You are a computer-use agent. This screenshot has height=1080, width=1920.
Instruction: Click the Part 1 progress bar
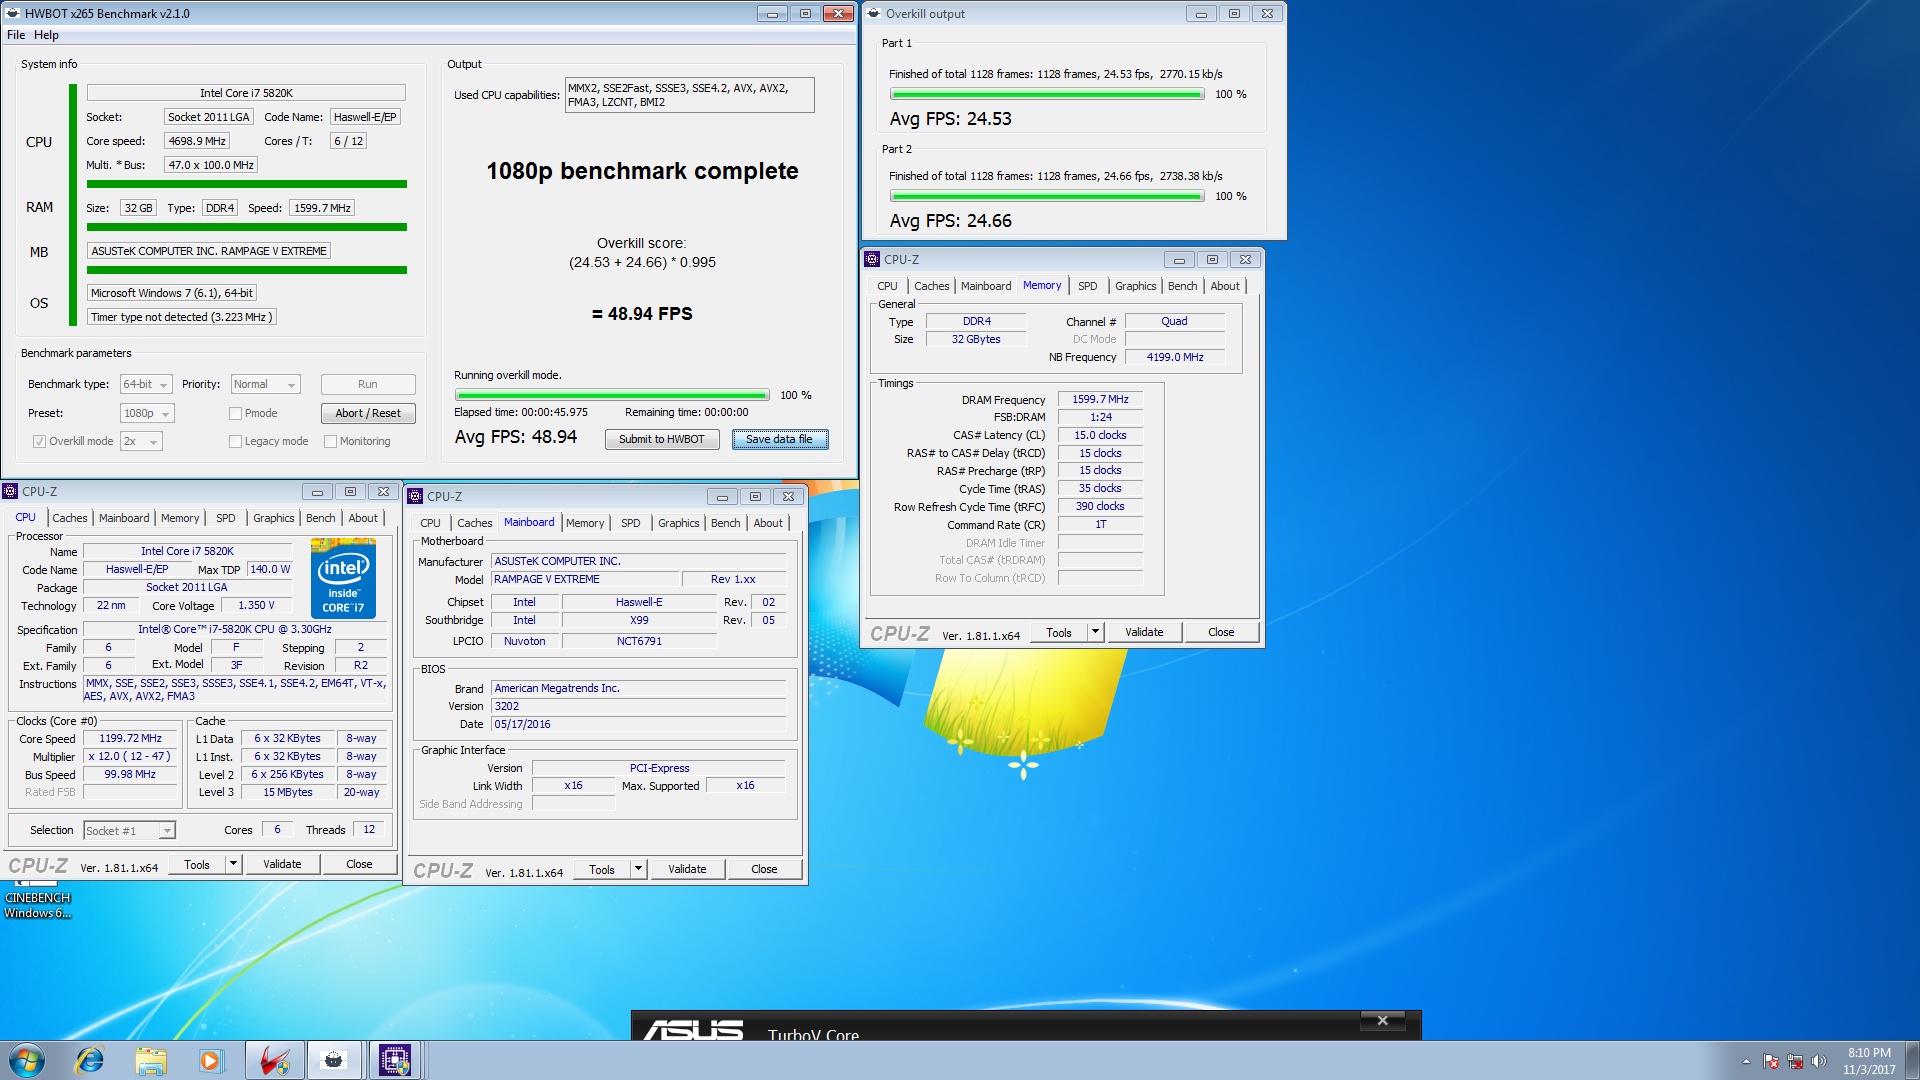pos(1047,94)
